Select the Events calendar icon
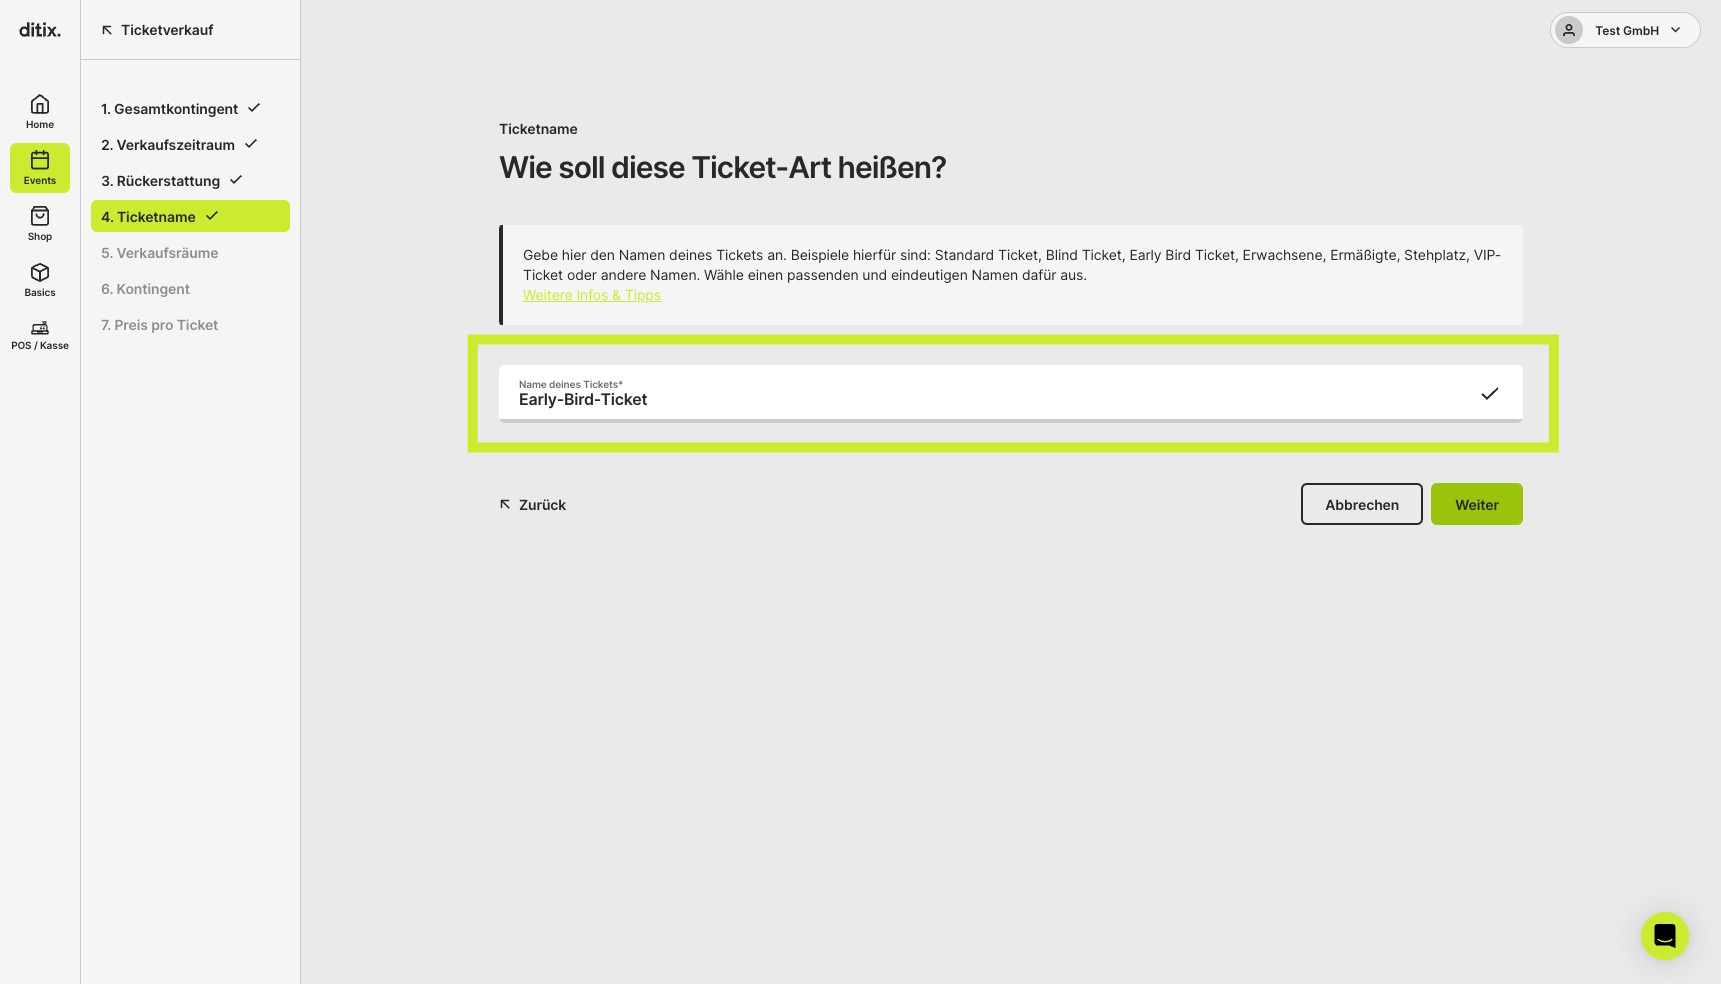Viewport: 1721px width, 984px height. [x=40, y=160]
